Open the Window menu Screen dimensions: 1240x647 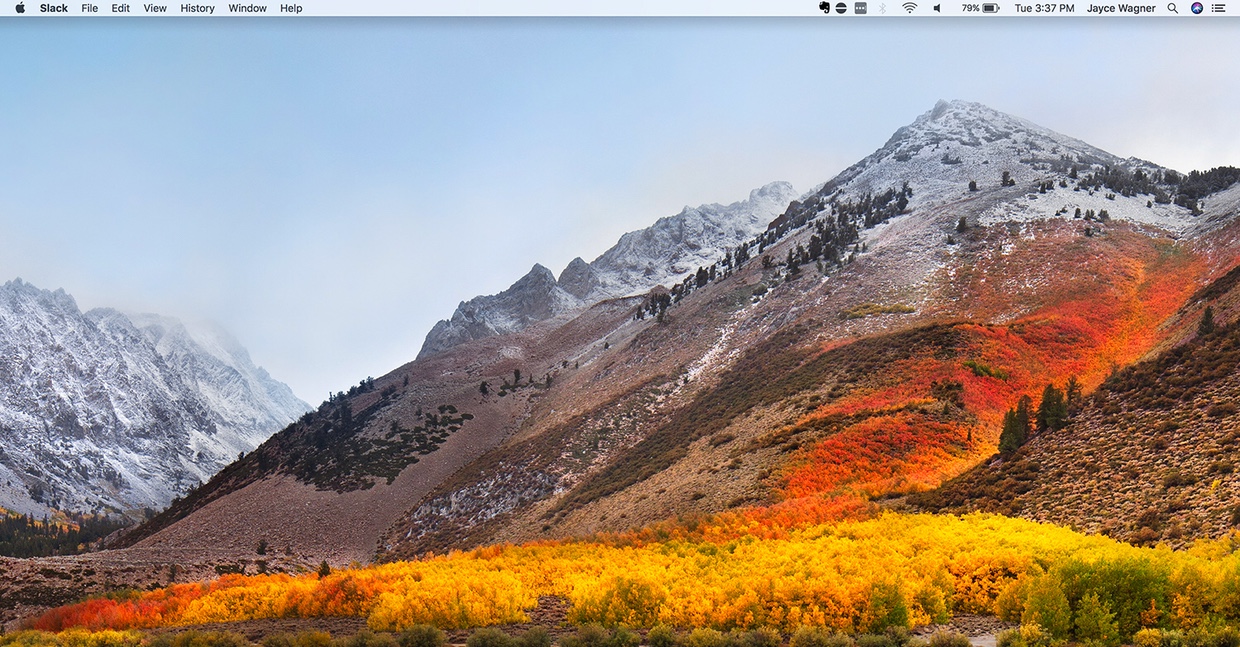247,8
